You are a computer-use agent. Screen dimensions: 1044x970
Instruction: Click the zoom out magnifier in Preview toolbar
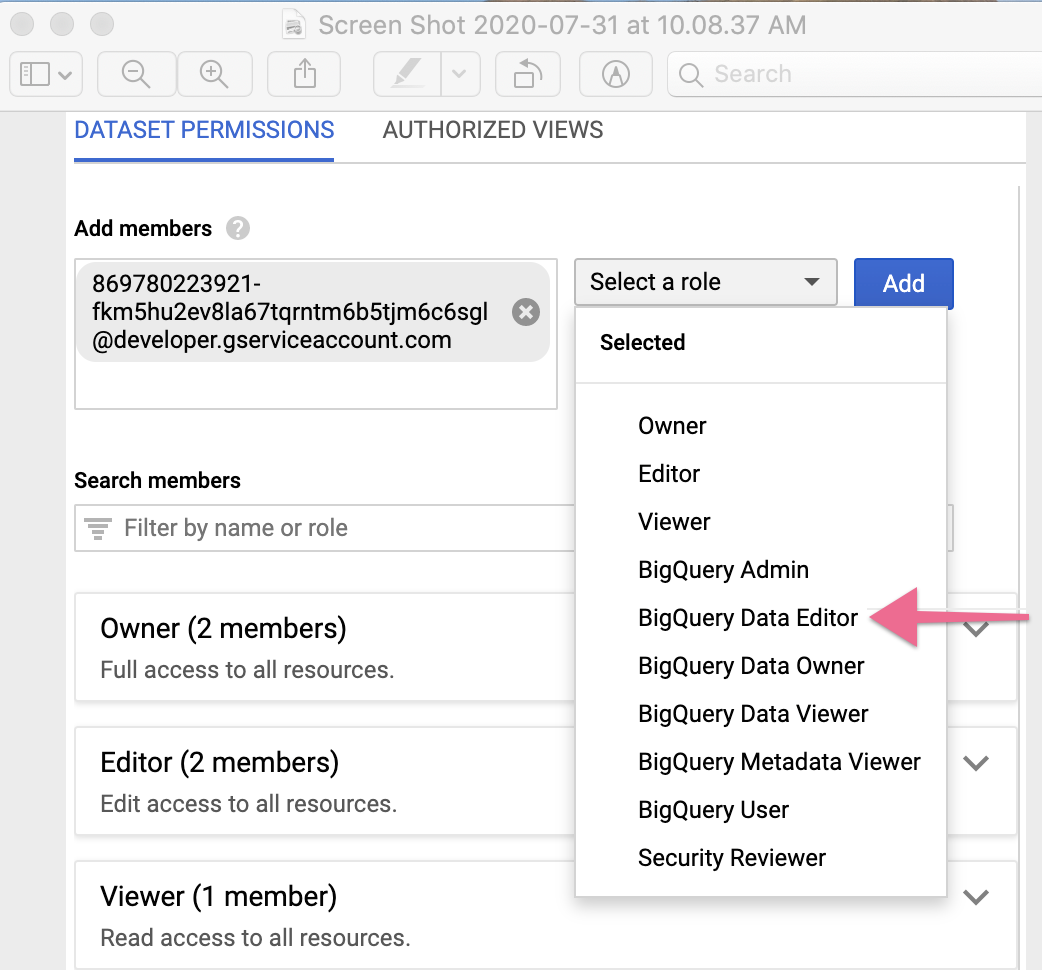pyautogui.click(x=136, y=74)
